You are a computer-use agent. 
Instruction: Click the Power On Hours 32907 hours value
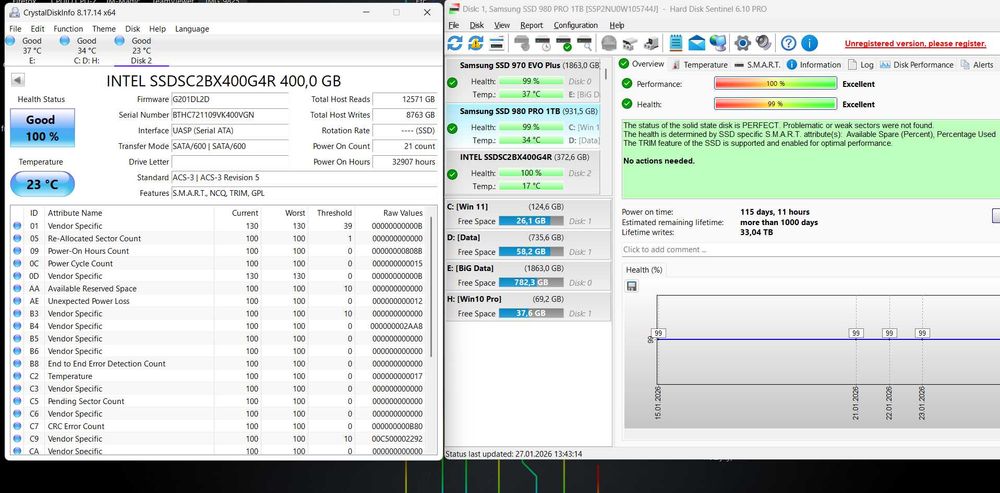click(x=406, y=162)
